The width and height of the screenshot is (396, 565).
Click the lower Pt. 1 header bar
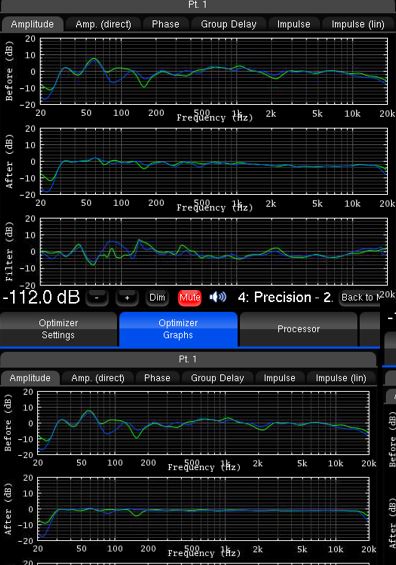[x=188, y=359]
